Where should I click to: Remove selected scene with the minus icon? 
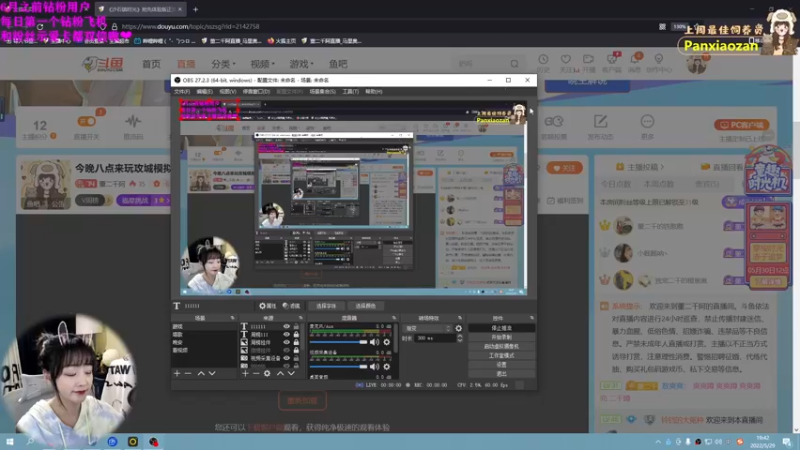[188, 373]
